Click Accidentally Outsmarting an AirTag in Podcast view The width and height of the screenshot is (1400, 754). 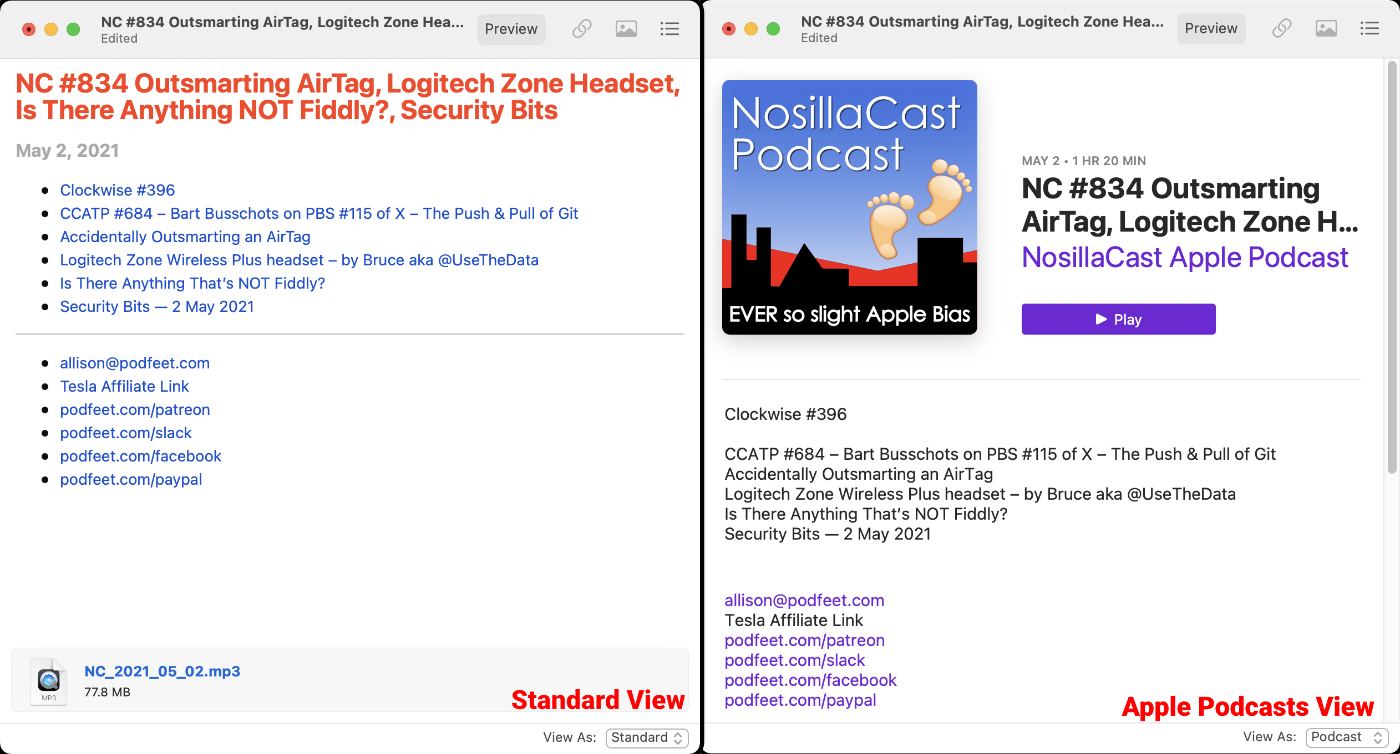pos(859,474)
